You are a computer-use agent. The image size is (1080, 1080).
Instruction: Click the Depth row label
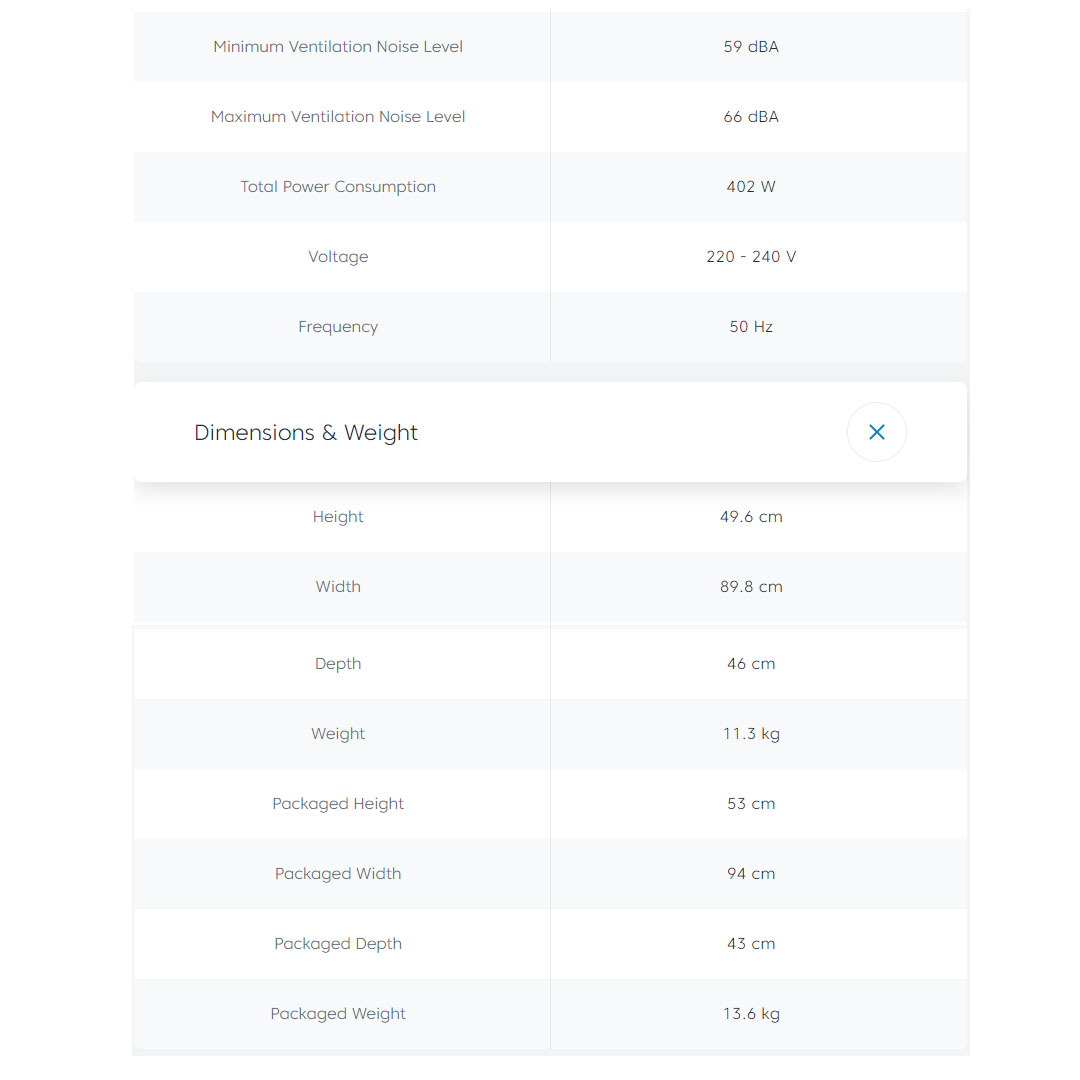tap(338, 664)
